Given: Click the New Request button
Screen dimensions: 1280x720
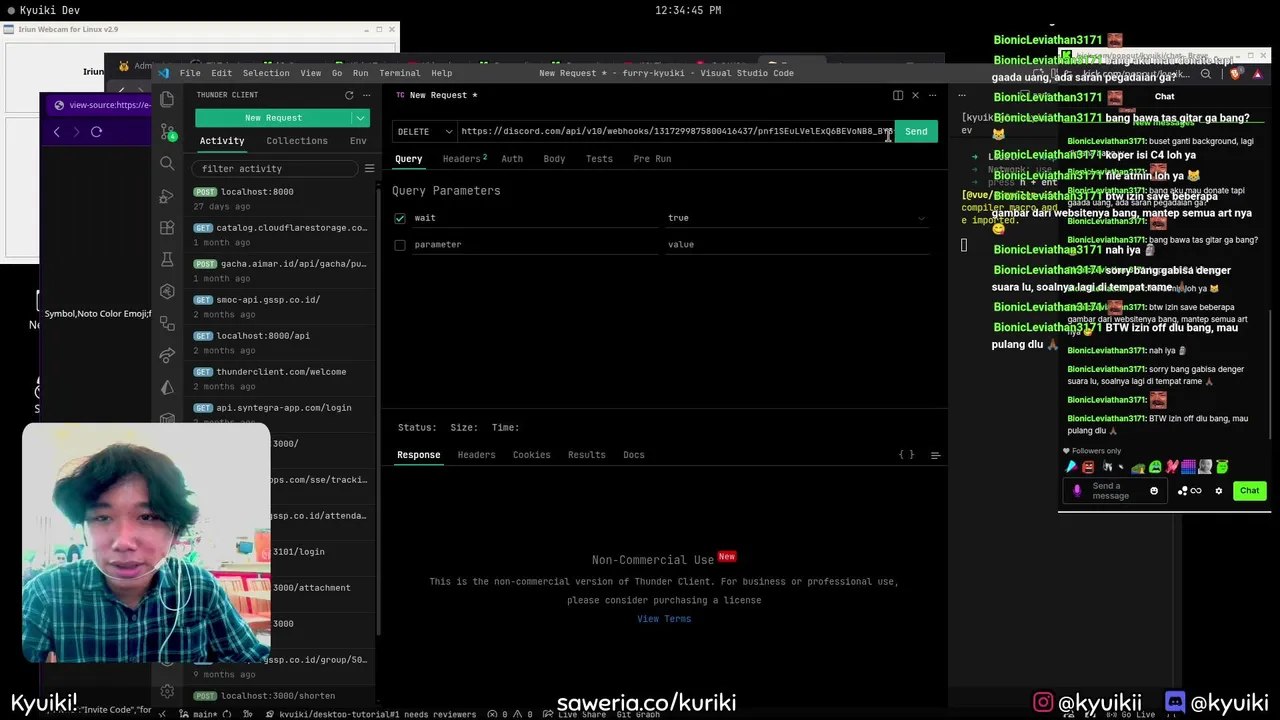Looking at the screenshot, I should (x=273, y=118).
